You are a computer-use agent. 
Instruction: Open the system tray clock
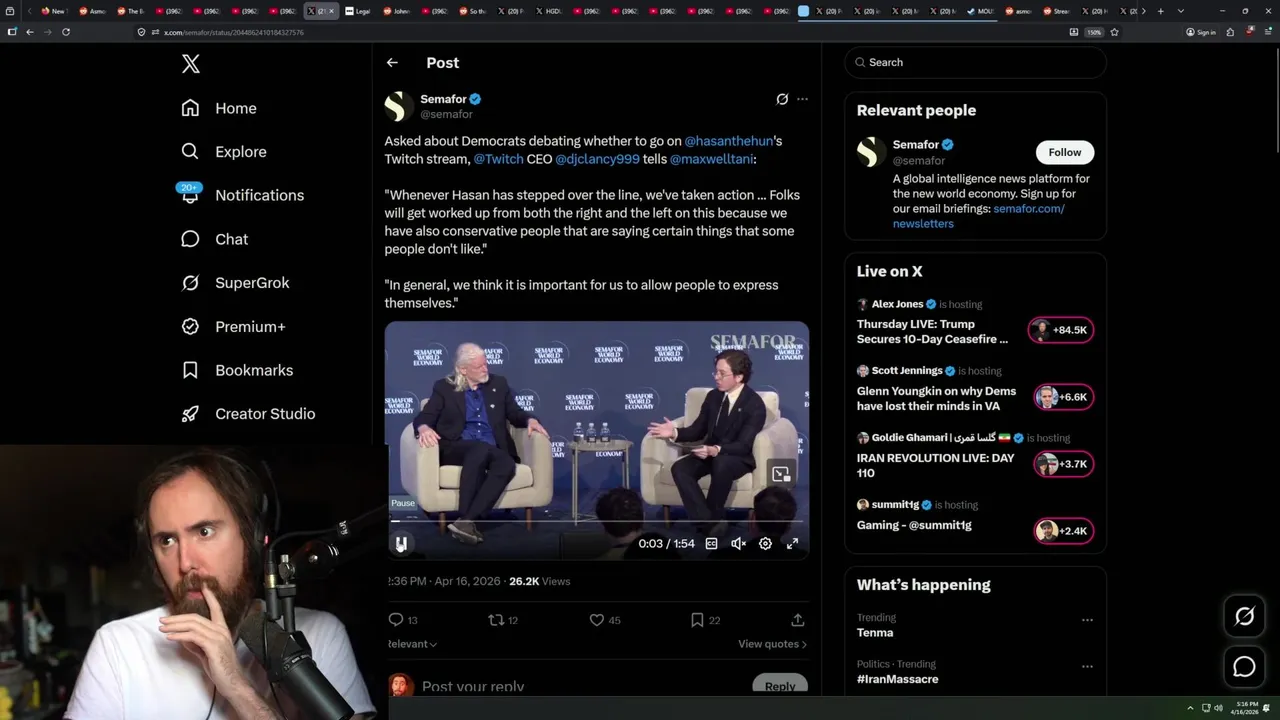pyautogui.click(x=1247, y=708)
